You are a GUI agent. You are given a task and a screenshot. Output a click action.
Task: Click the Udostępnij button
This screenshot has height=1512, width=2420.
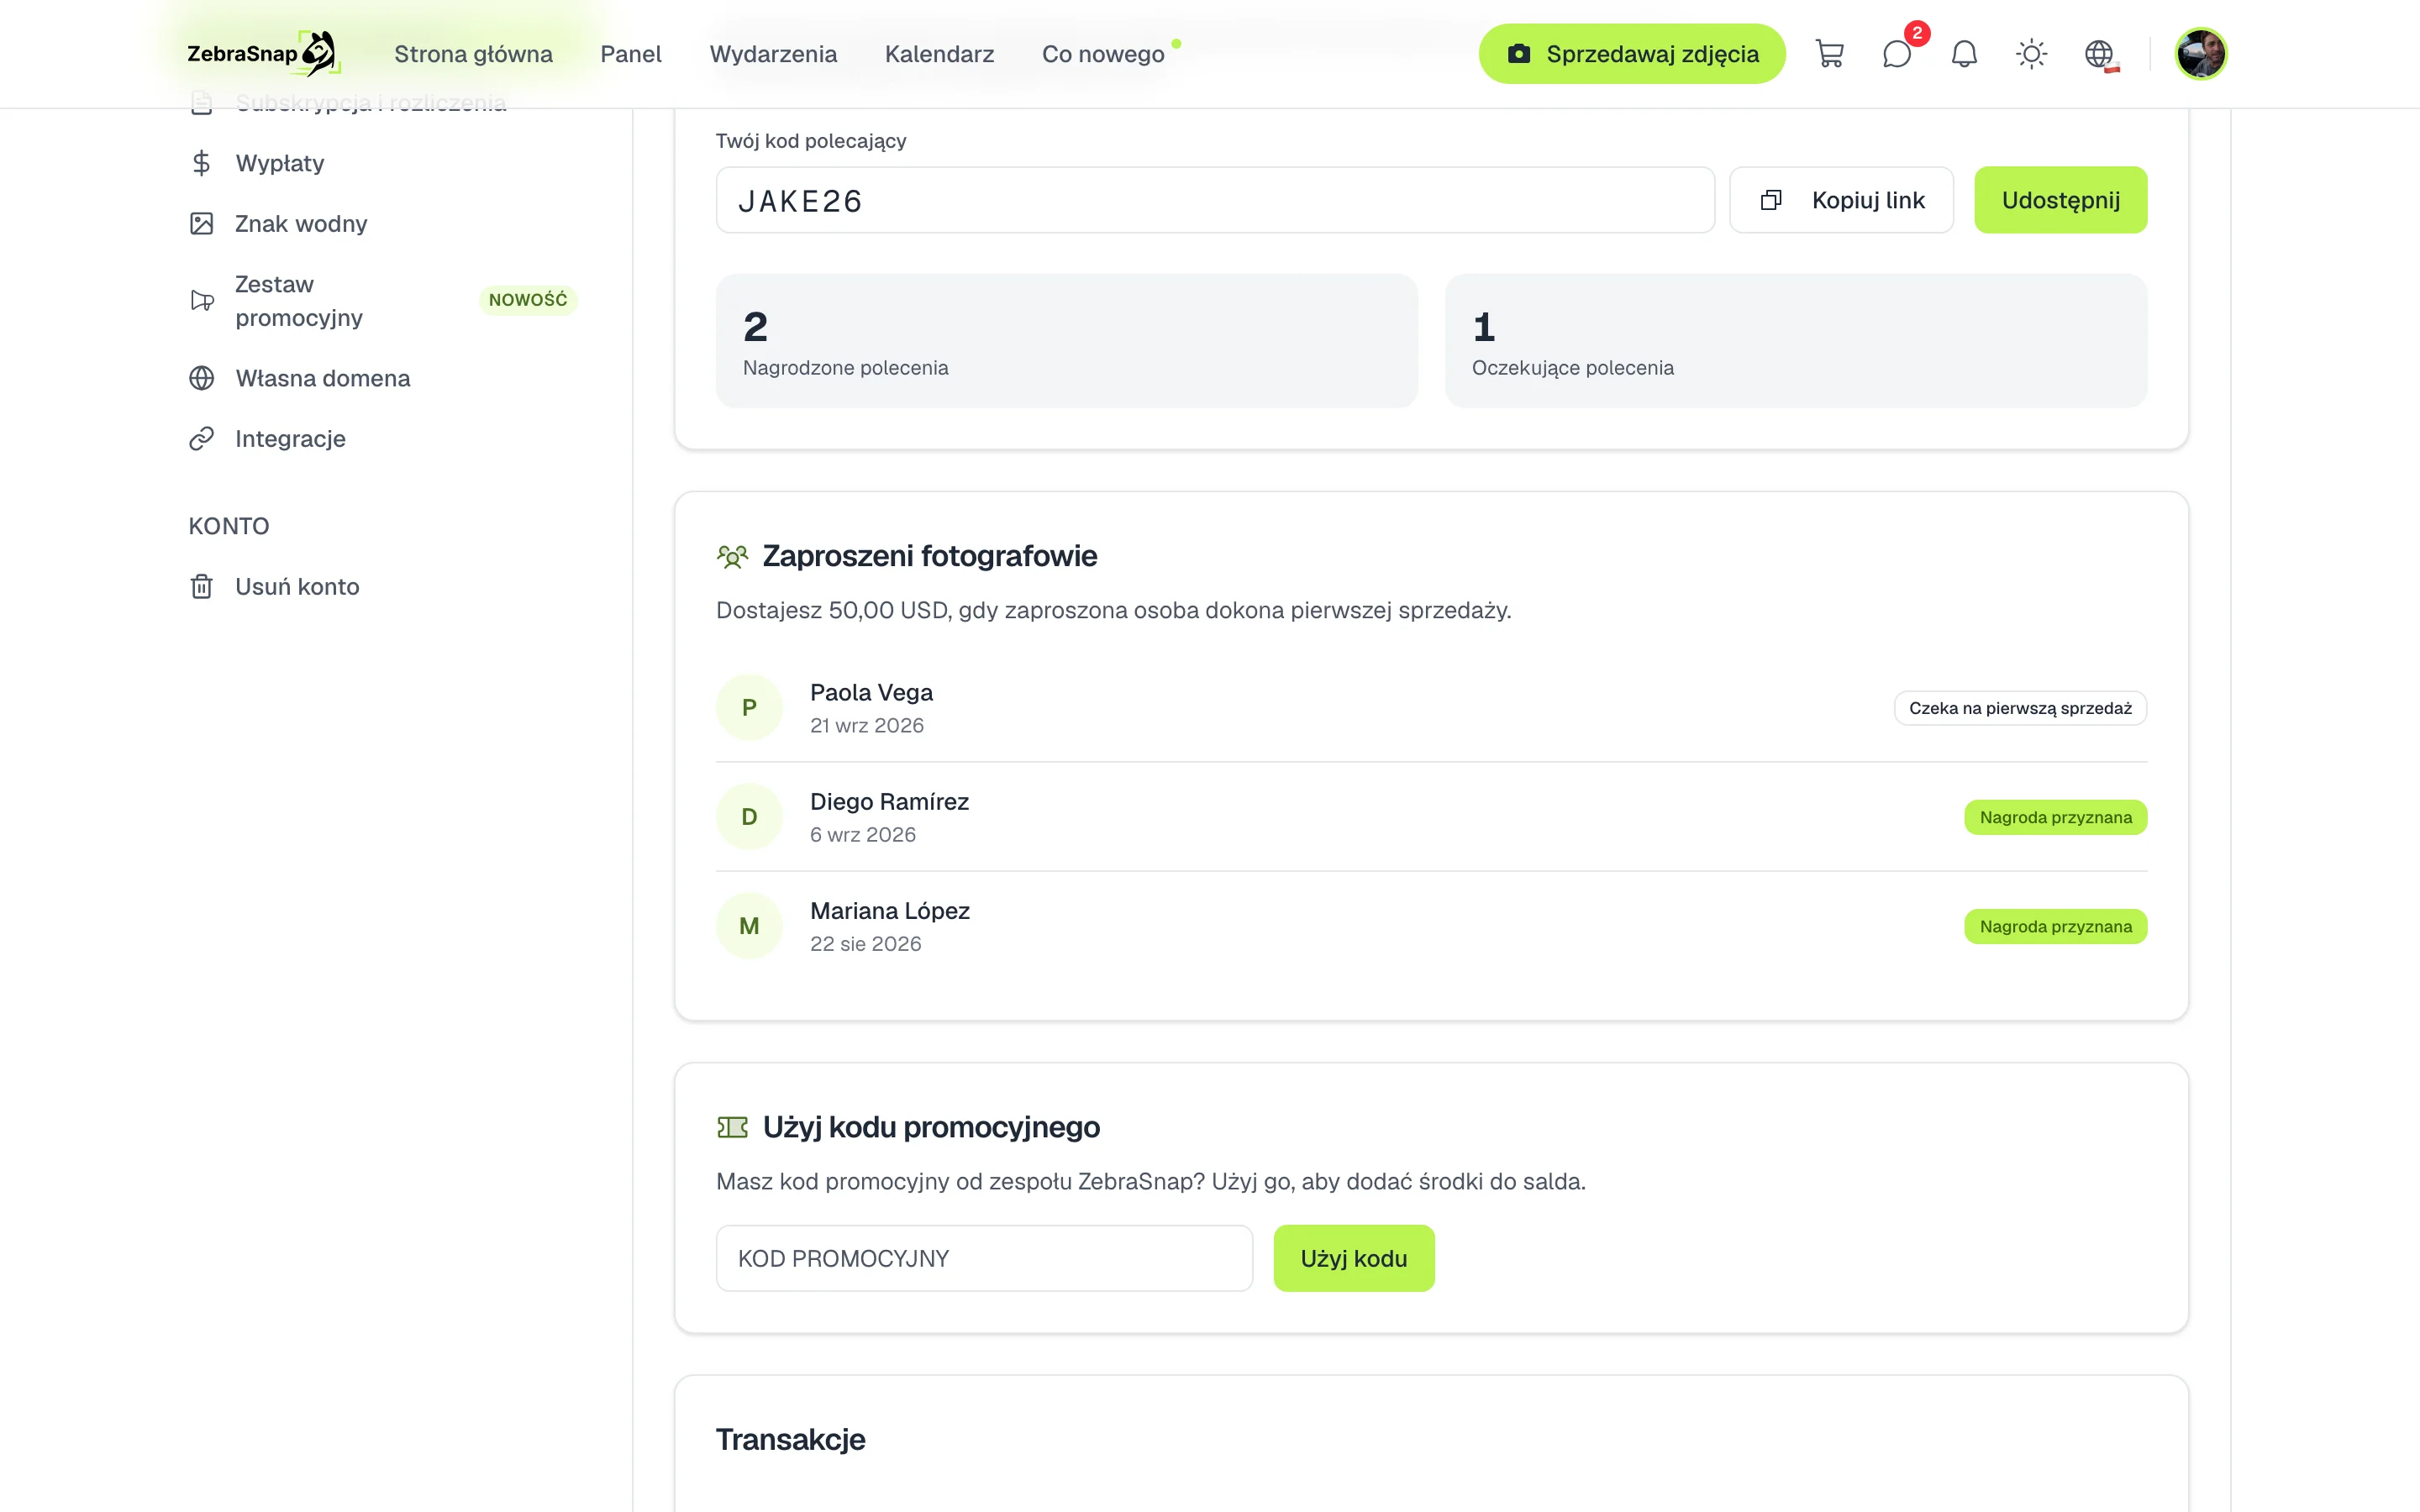tap(2060, 200)
